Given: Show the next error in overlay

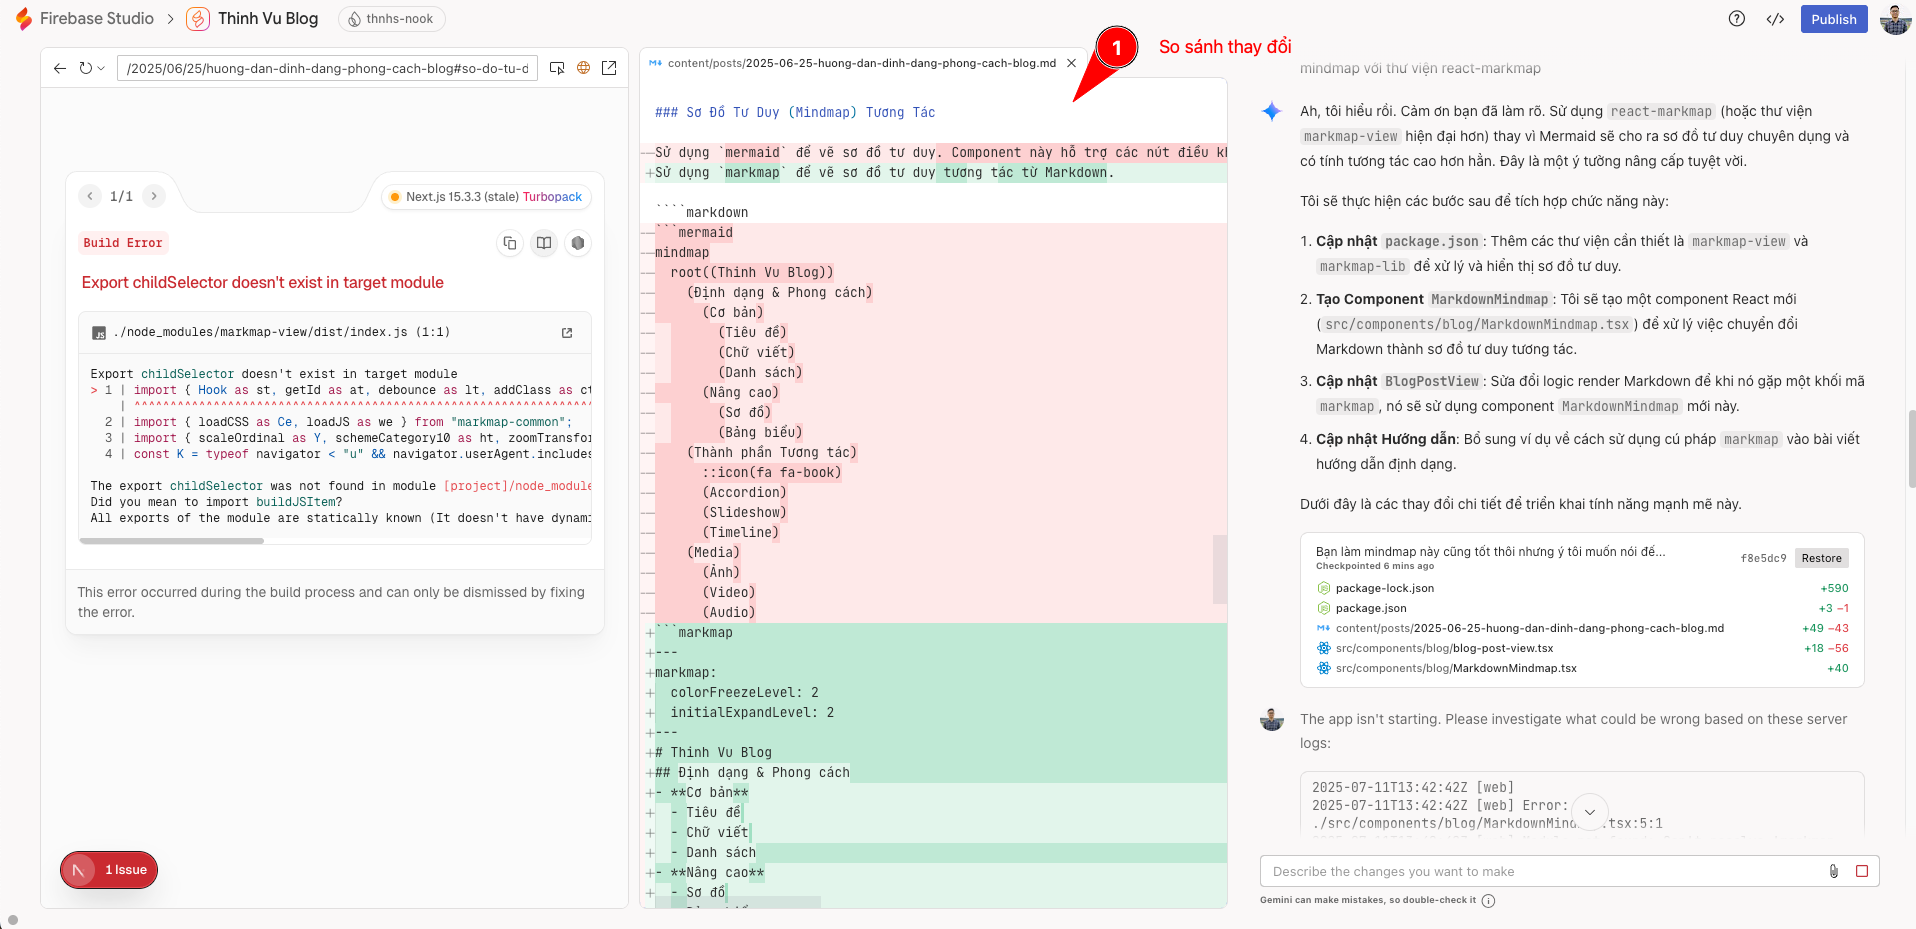Looking at the screenshot, I should point(154,196).
